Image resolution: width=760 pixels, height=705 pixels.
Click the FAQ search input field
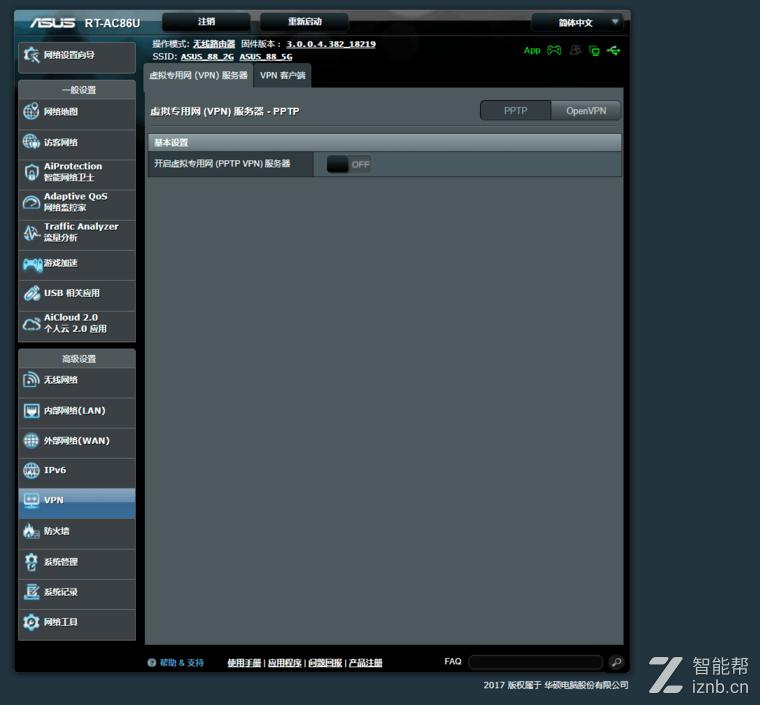click(x=536, y=662)
